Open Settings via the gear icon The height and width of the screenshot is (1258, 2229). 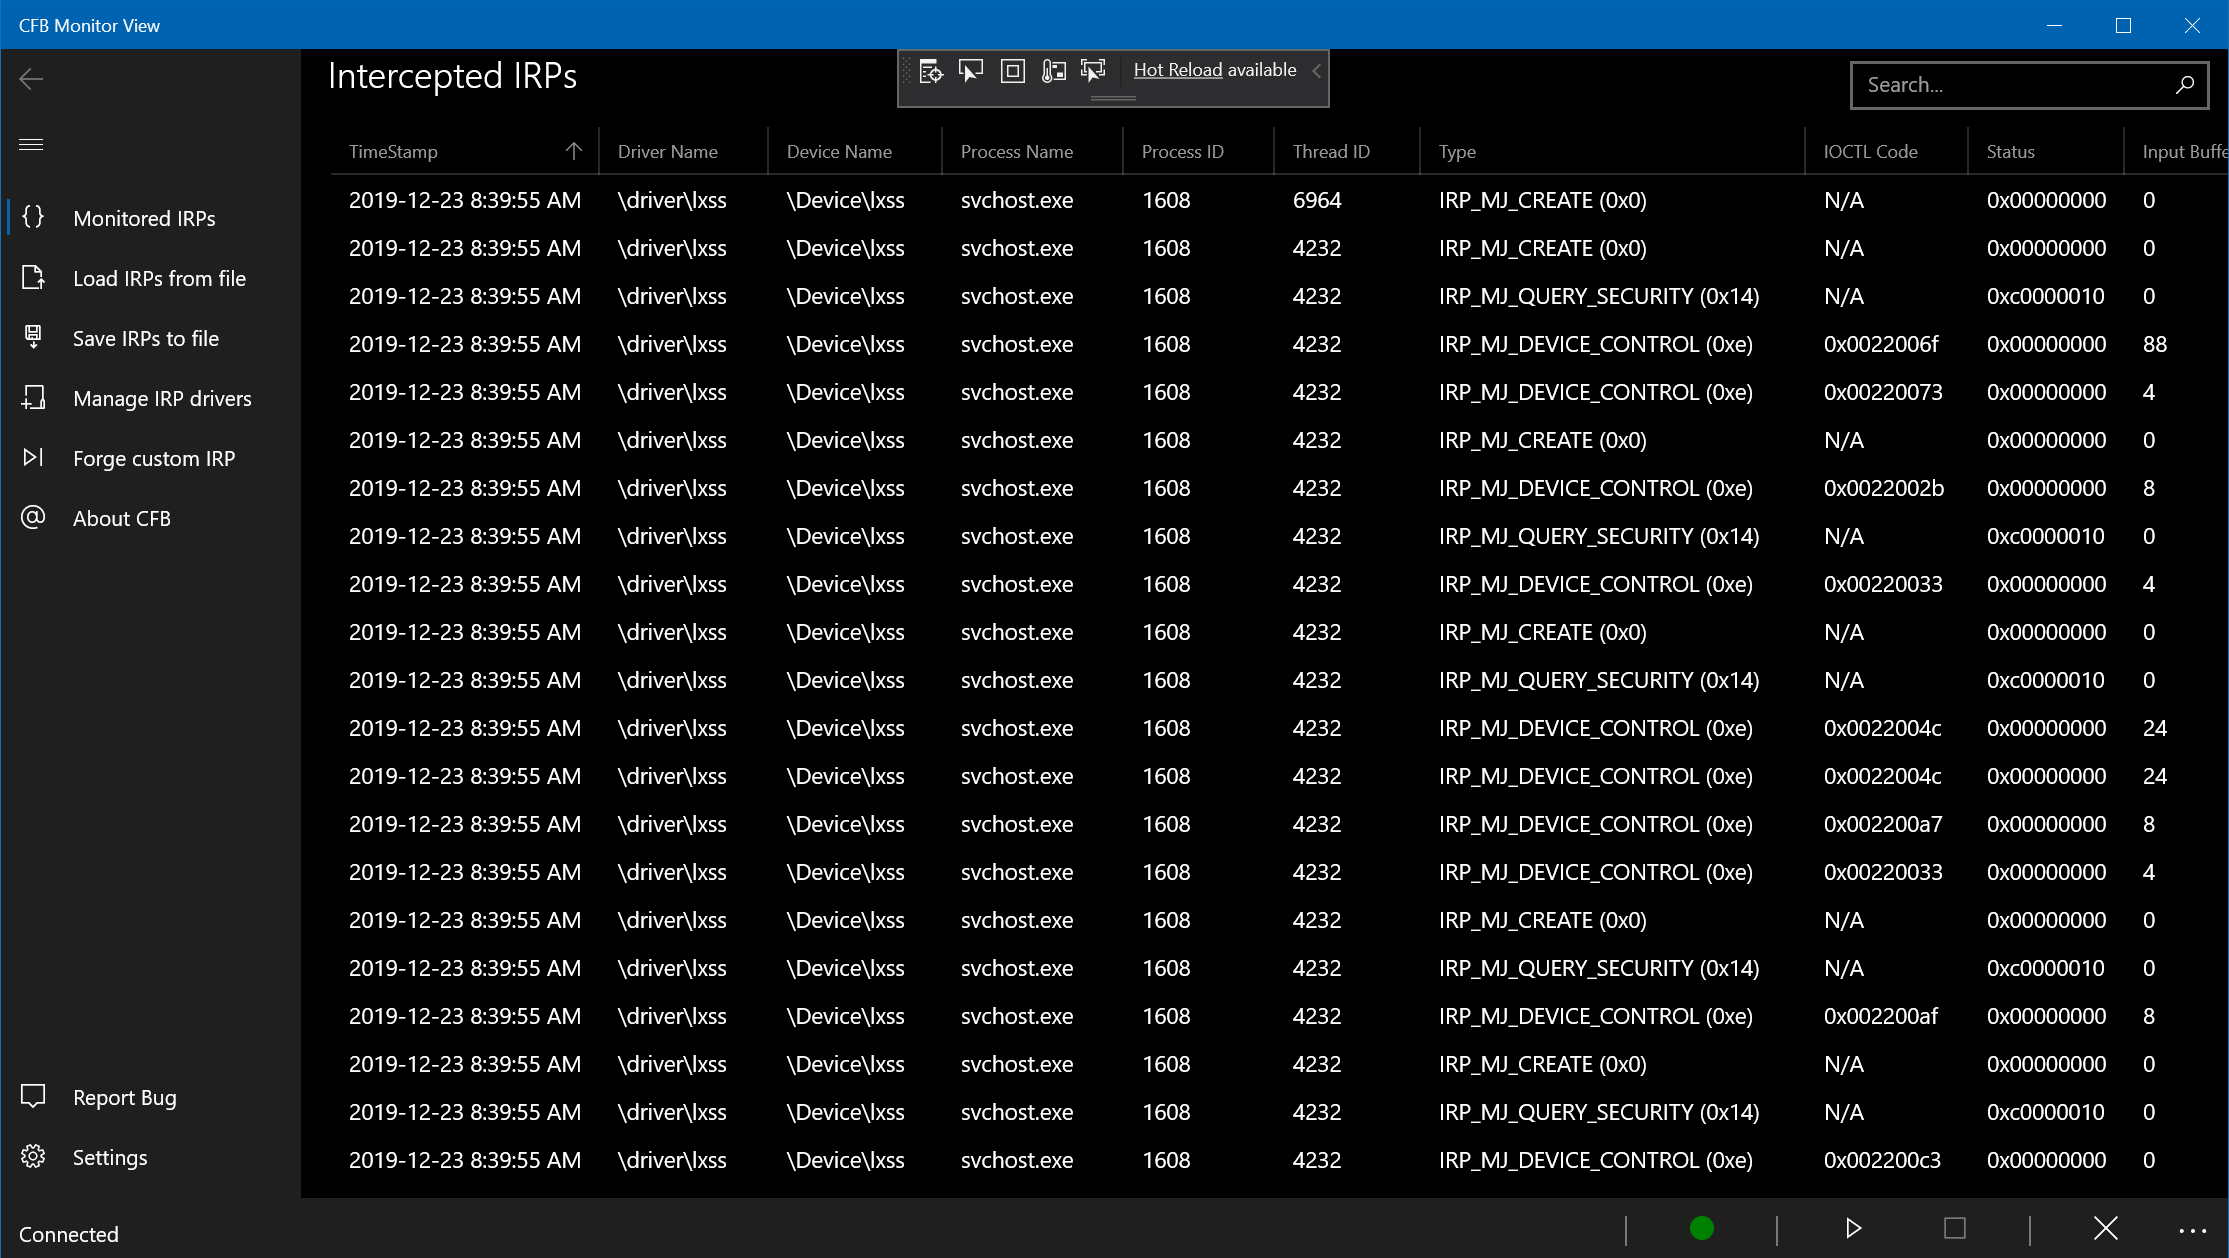point(33,1157)
